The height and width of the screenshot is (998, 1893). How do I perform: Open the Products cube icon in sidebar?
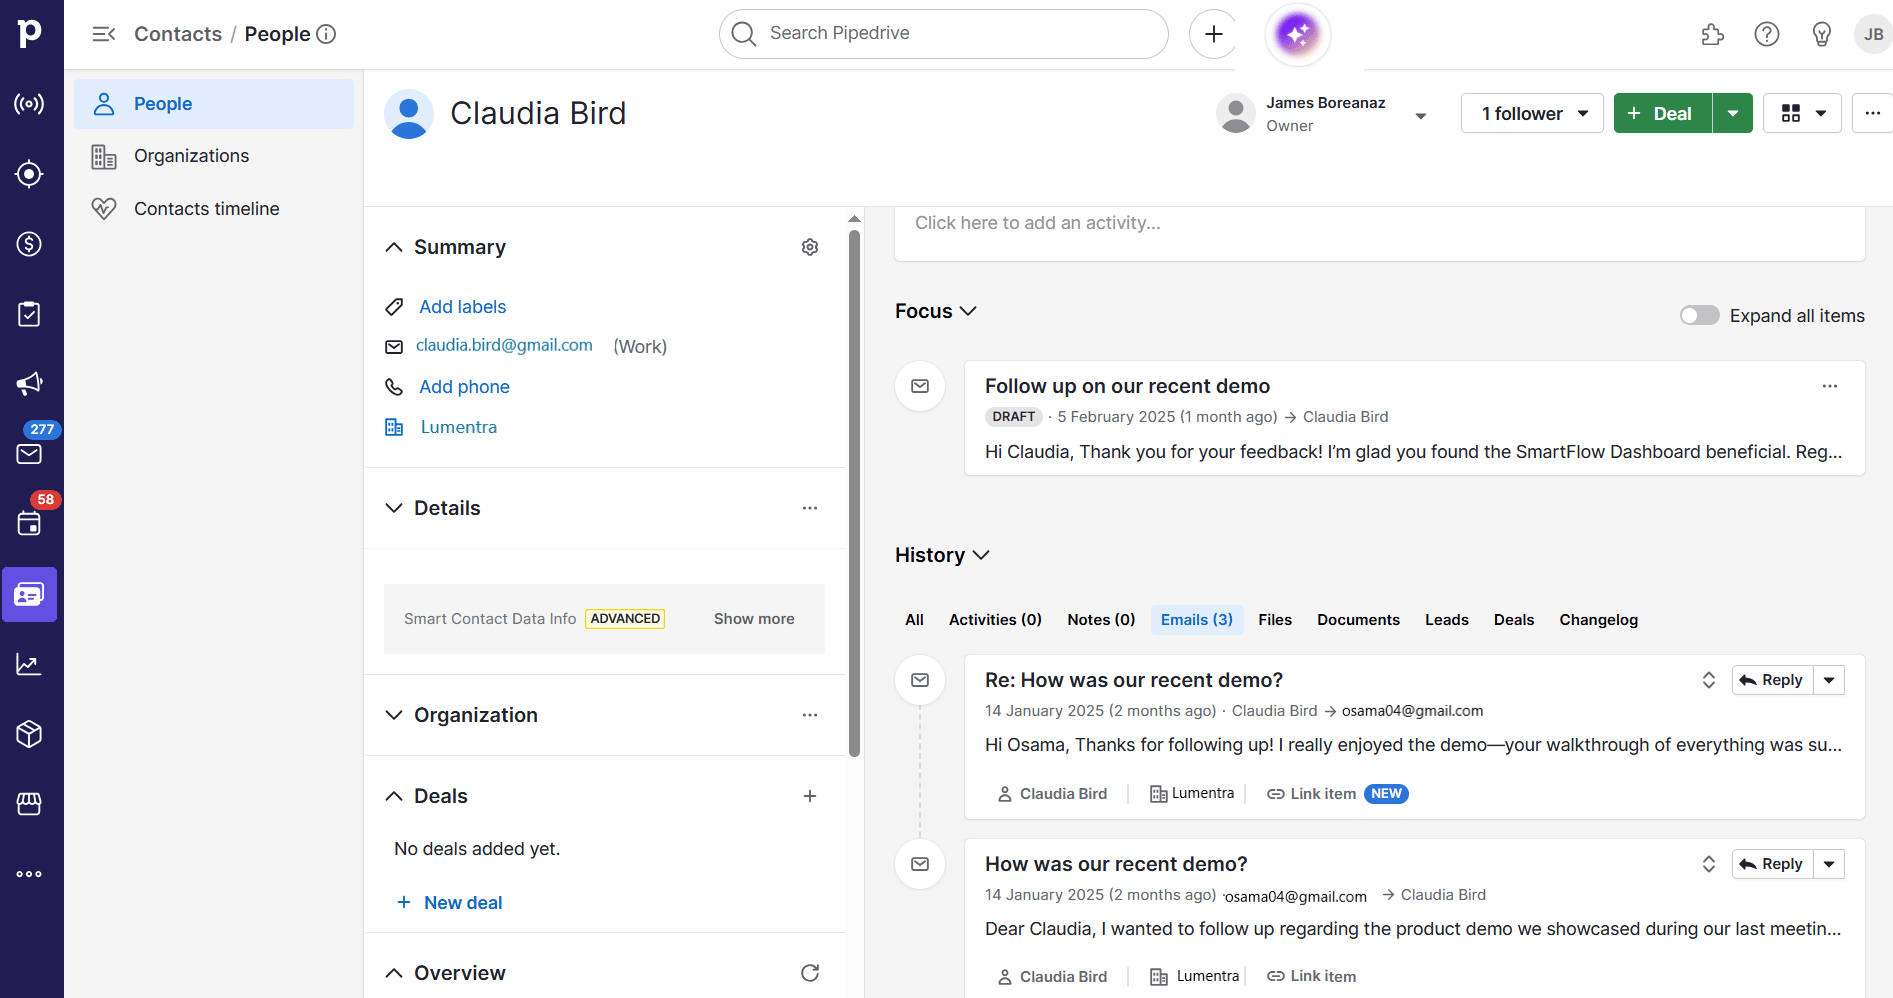pos(29,734)
